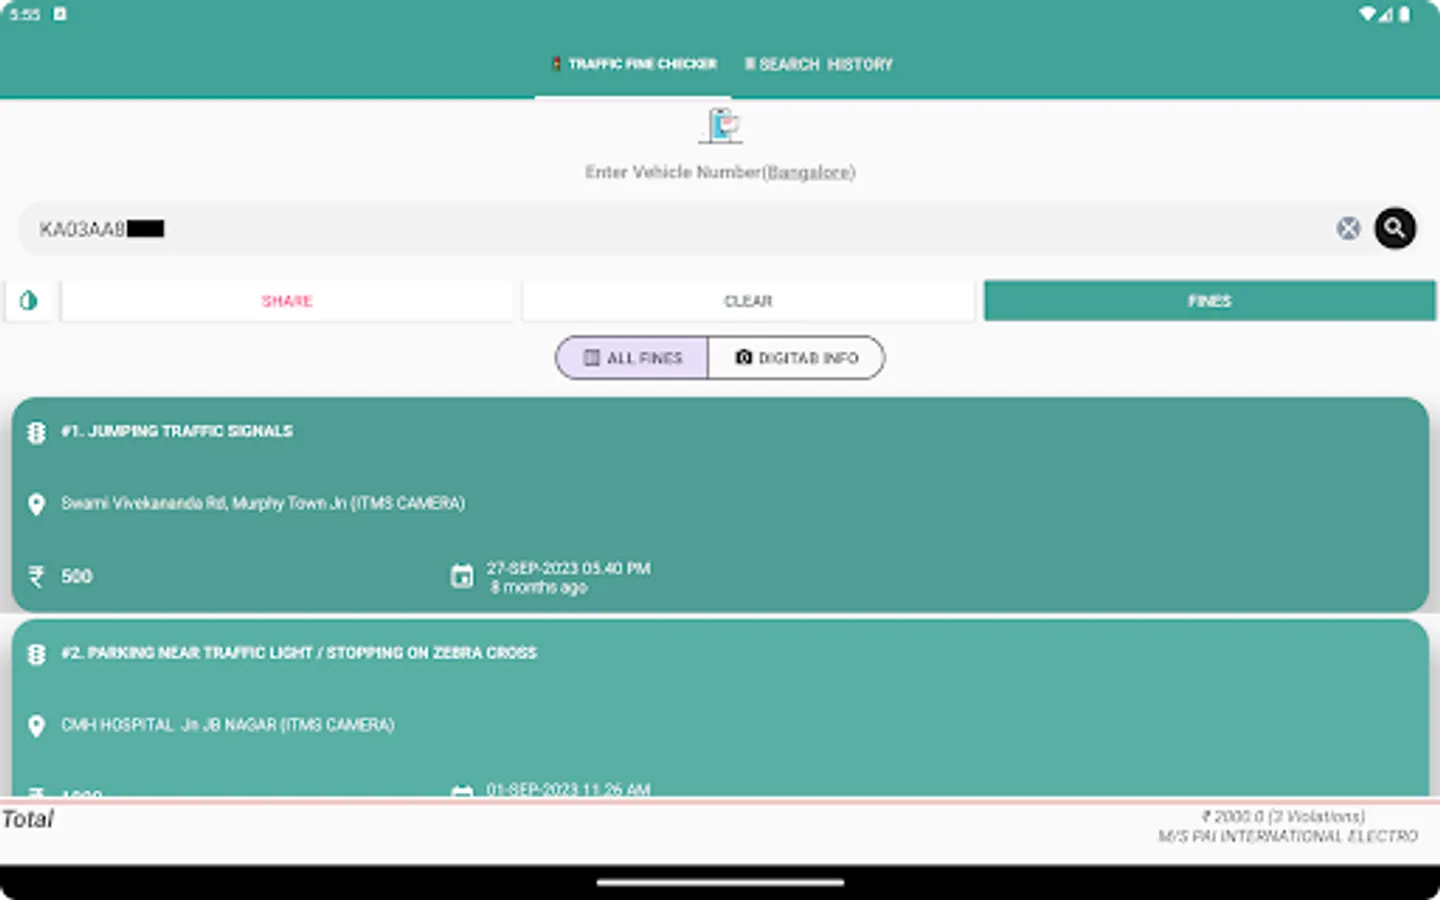Click the vehicle number input field
This screenshot has height=900, width=1440.
pyautogui.click(x=600, y=228)
